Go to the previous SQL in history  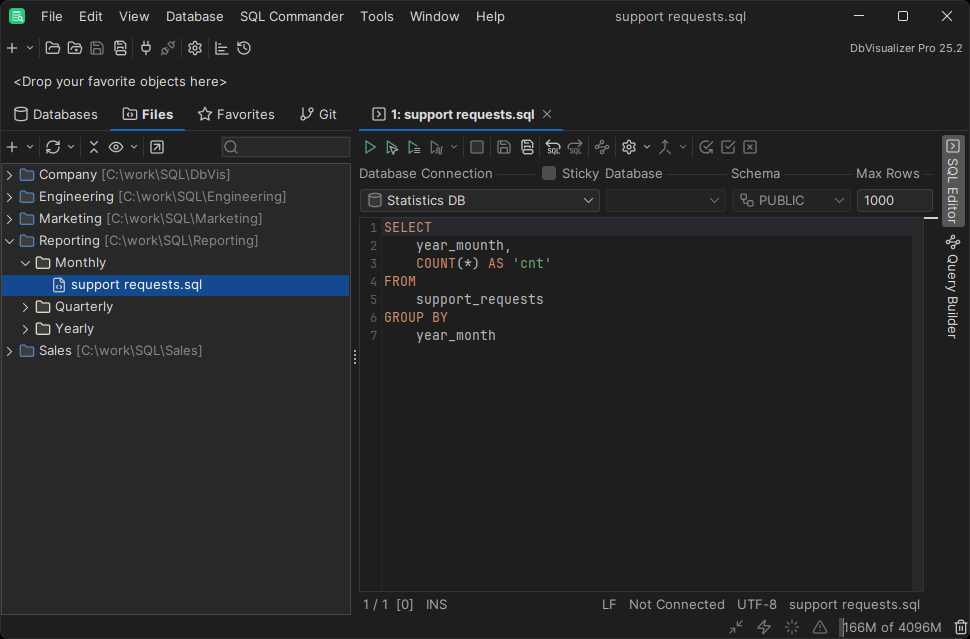[553, 147]
